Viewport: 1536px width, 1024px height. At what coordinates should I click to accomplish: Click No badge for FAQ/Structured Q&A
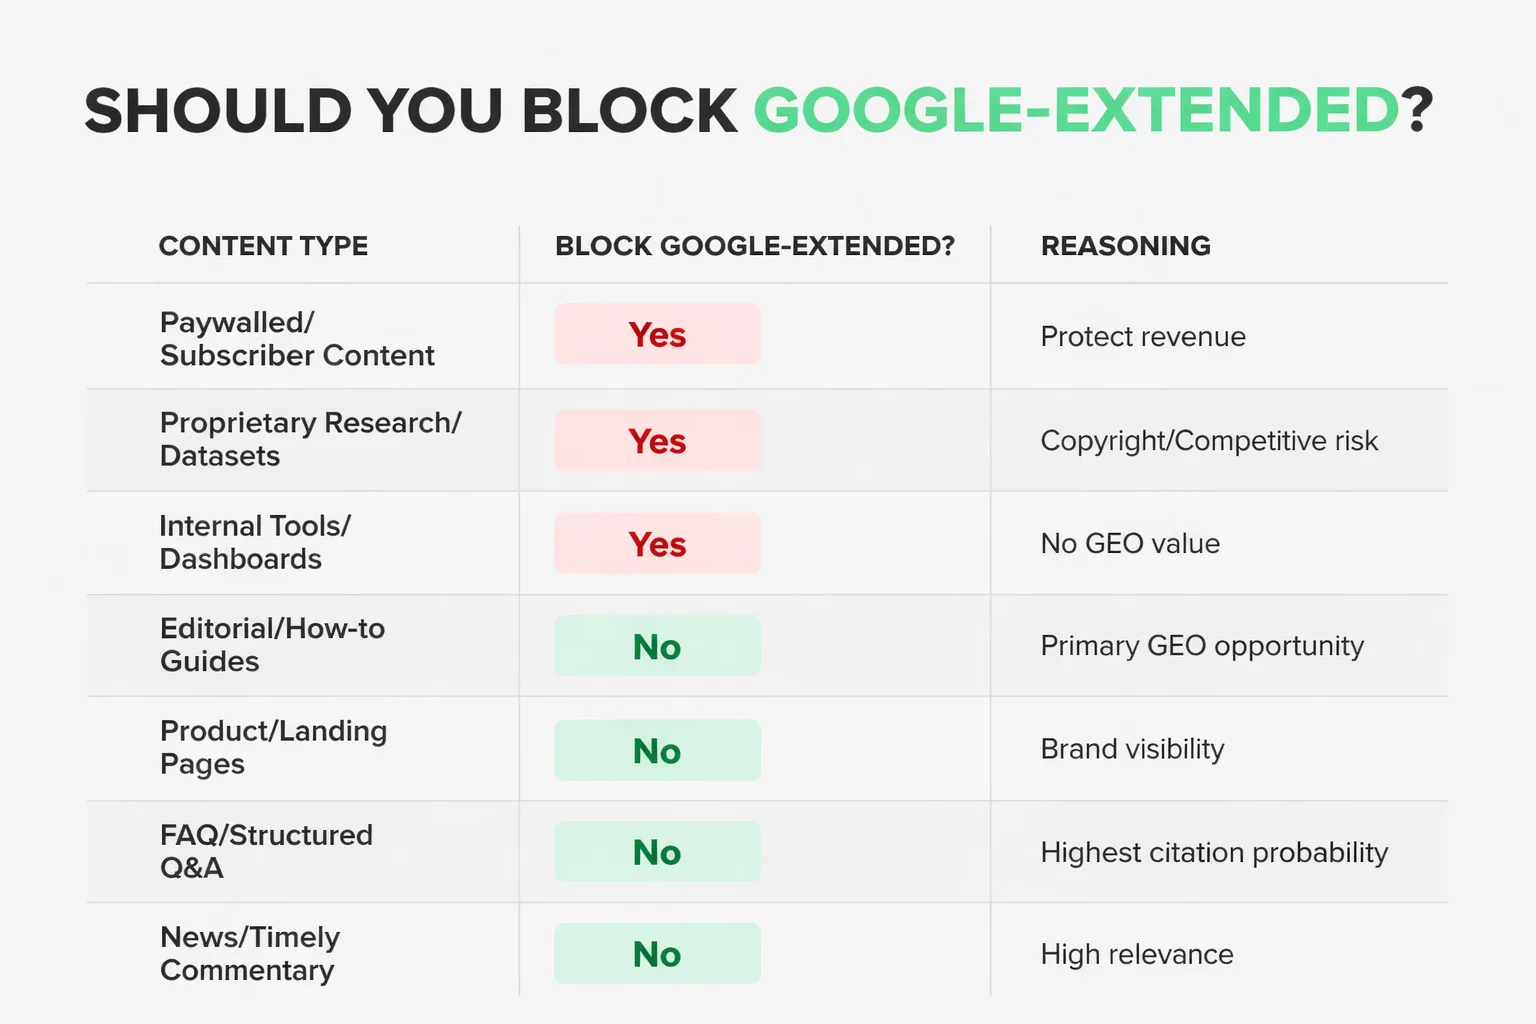tap(657, 852)
